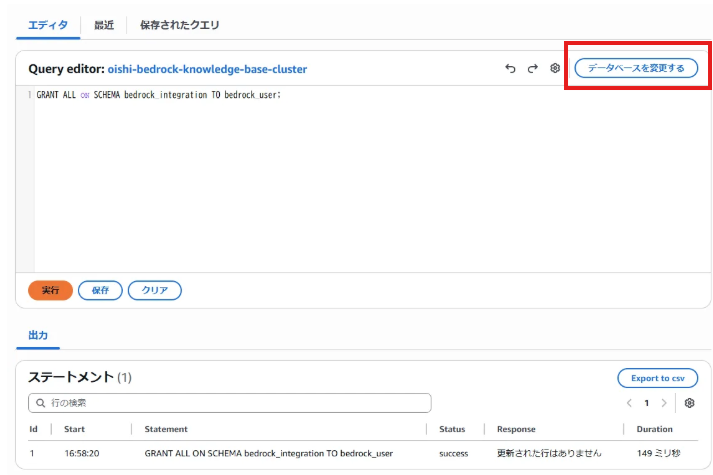The height and width of the screenshot is (475, 713).
Task: Run the query with the 実行 button
Action: [50, 290]
